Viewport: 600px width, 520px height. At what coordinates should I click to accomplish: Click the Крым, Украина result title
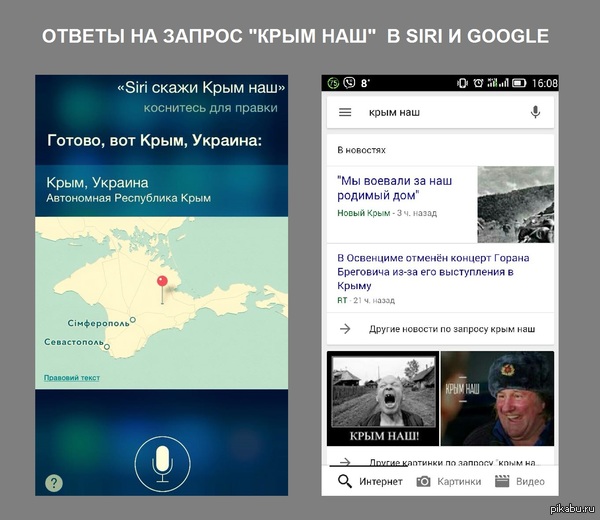tap(97, 183)
